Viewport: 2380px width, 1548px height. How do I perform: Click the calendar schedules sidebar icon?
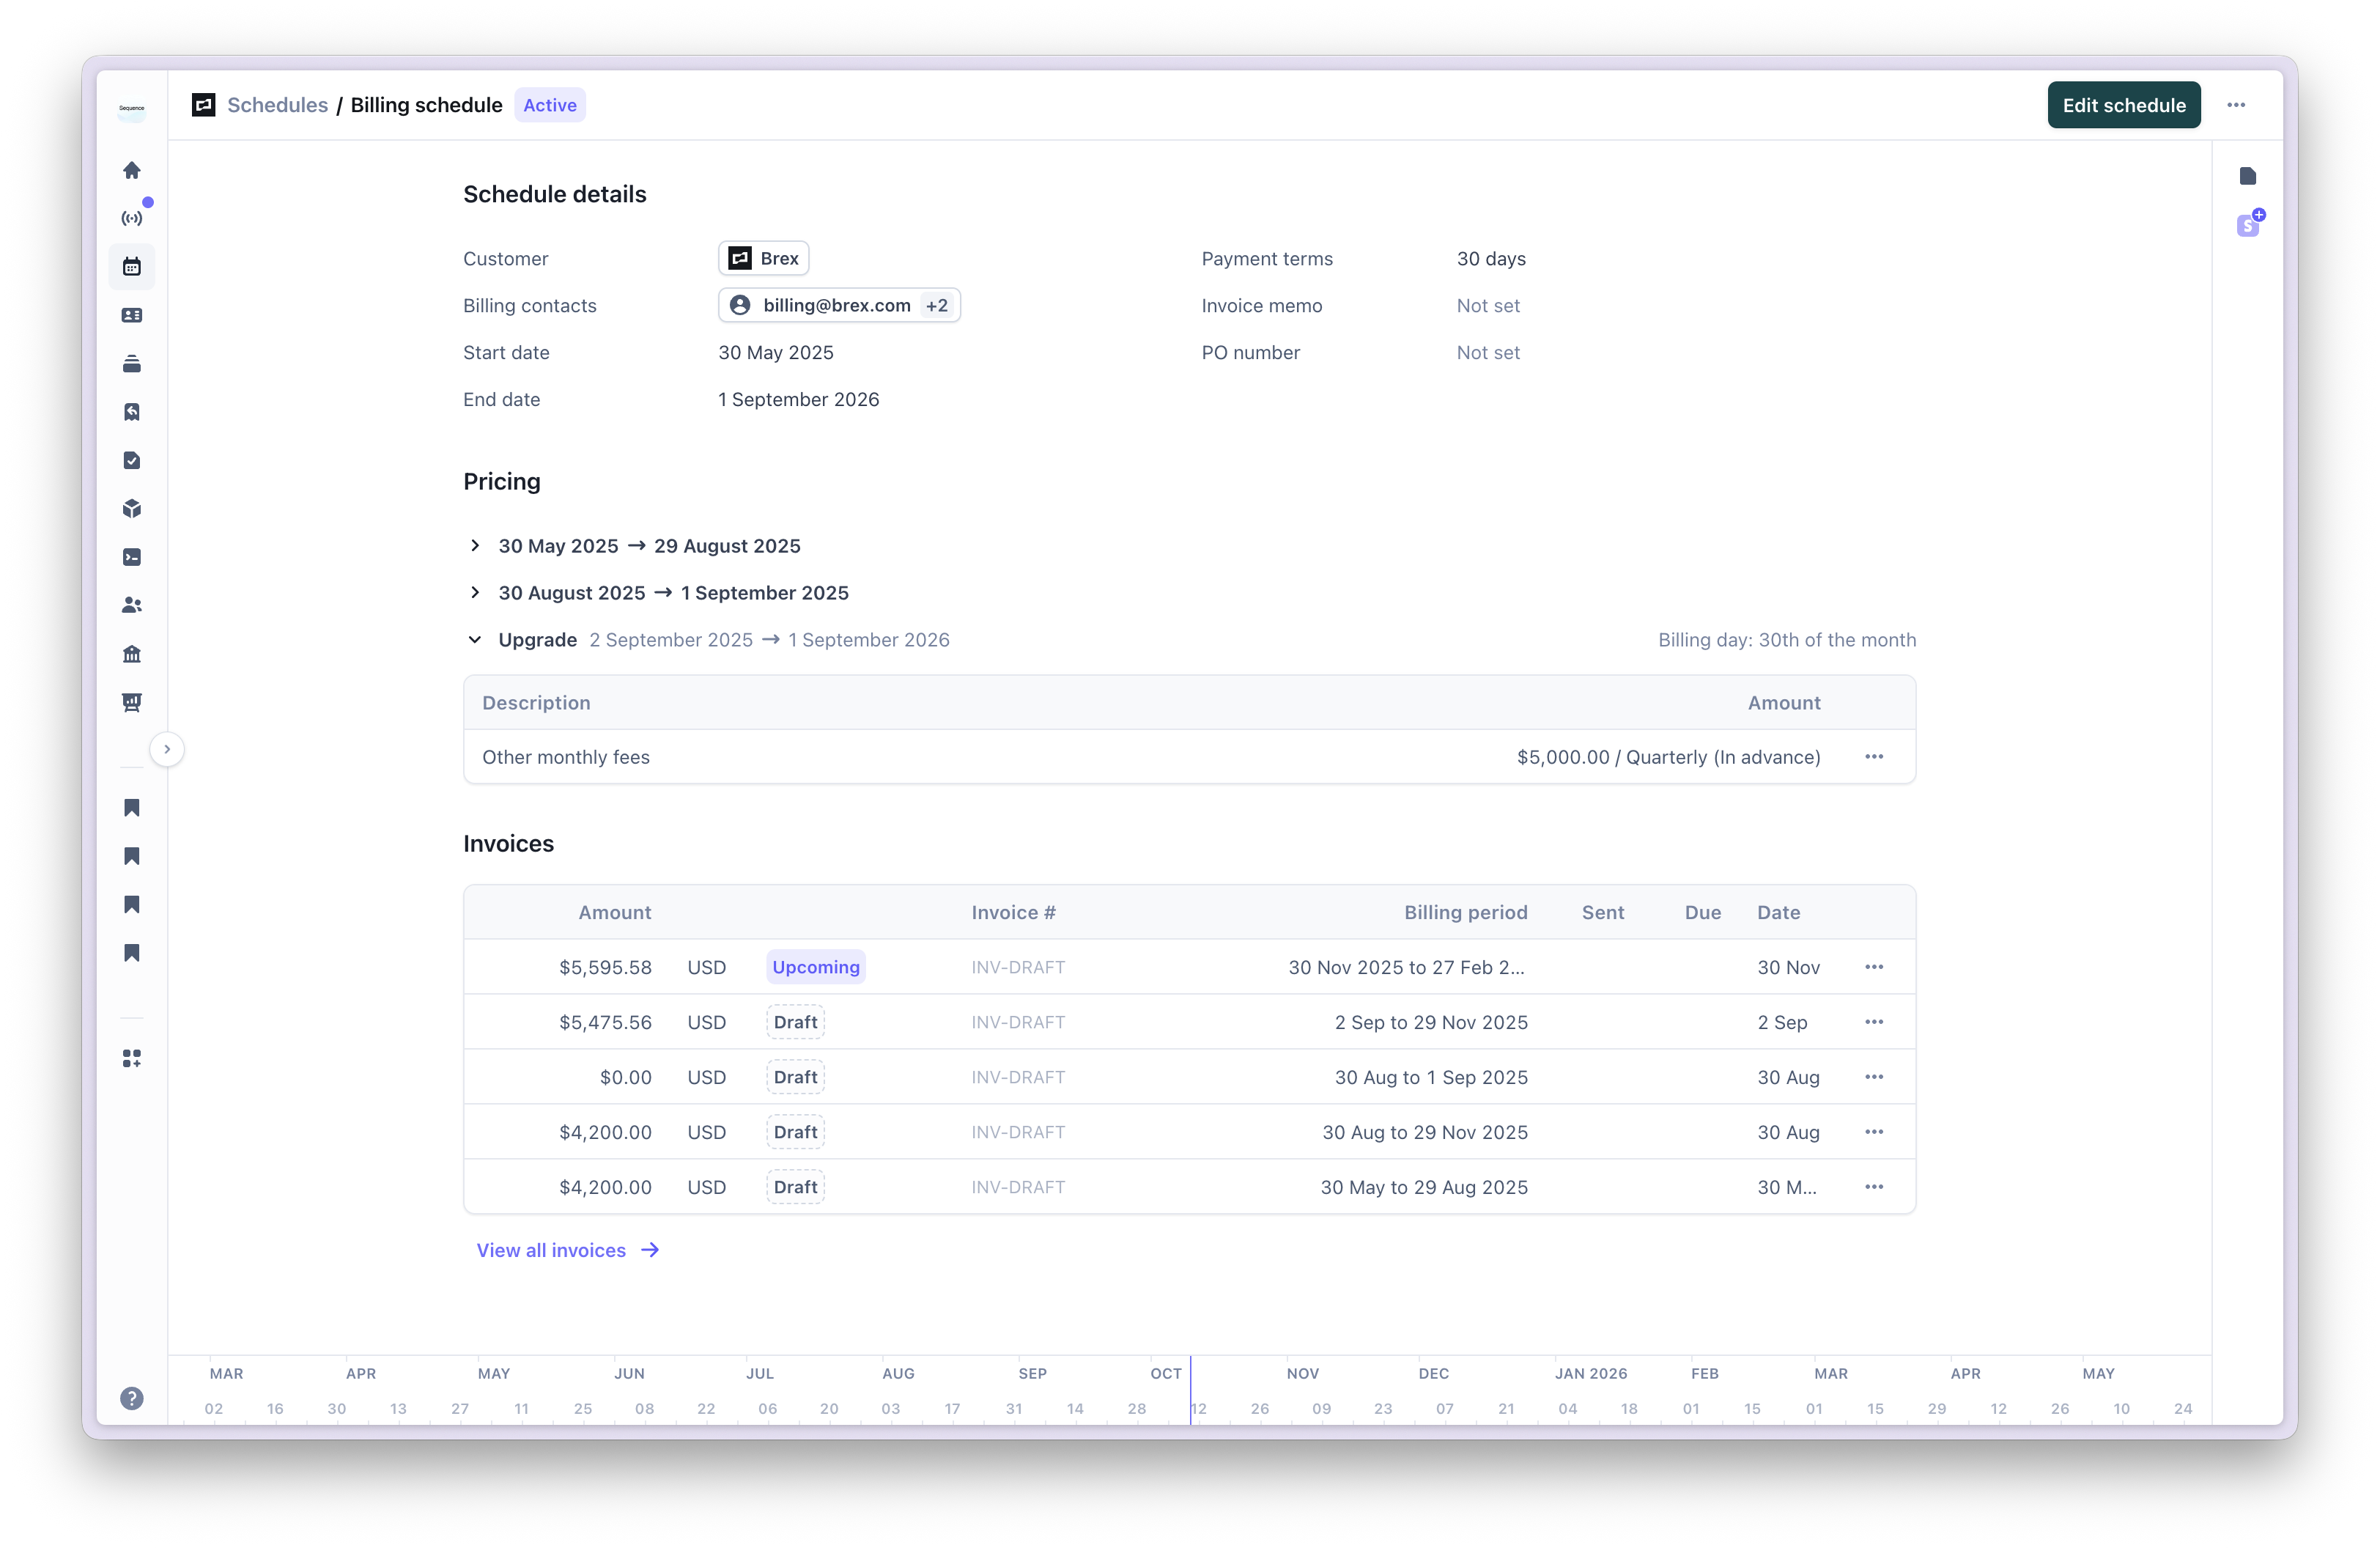tap(131, 267)
